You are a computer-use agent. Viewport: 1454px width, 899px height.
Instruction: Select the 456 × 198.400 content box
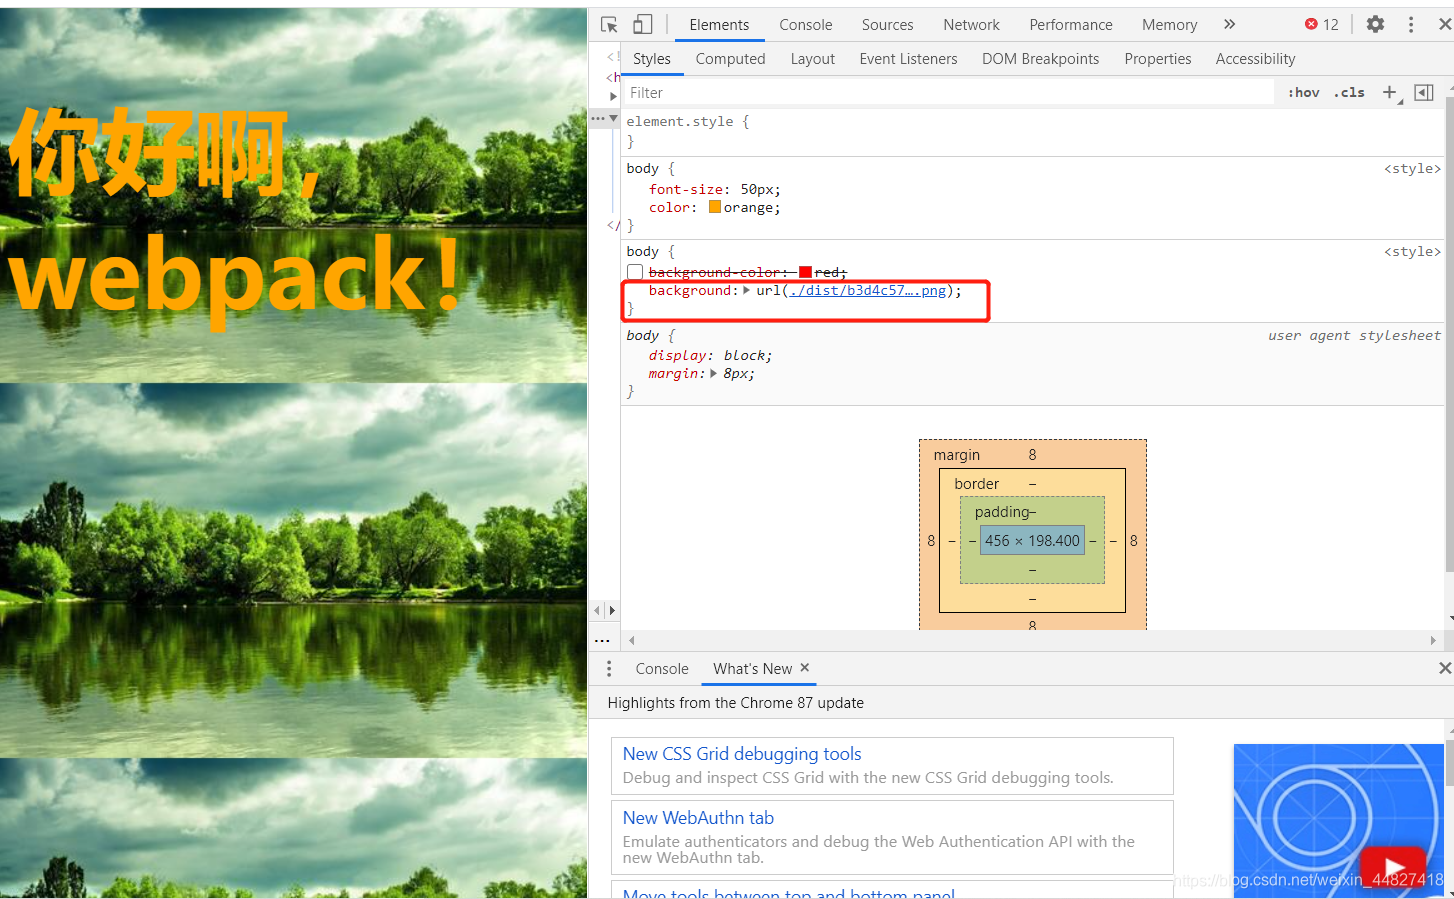1032,541
